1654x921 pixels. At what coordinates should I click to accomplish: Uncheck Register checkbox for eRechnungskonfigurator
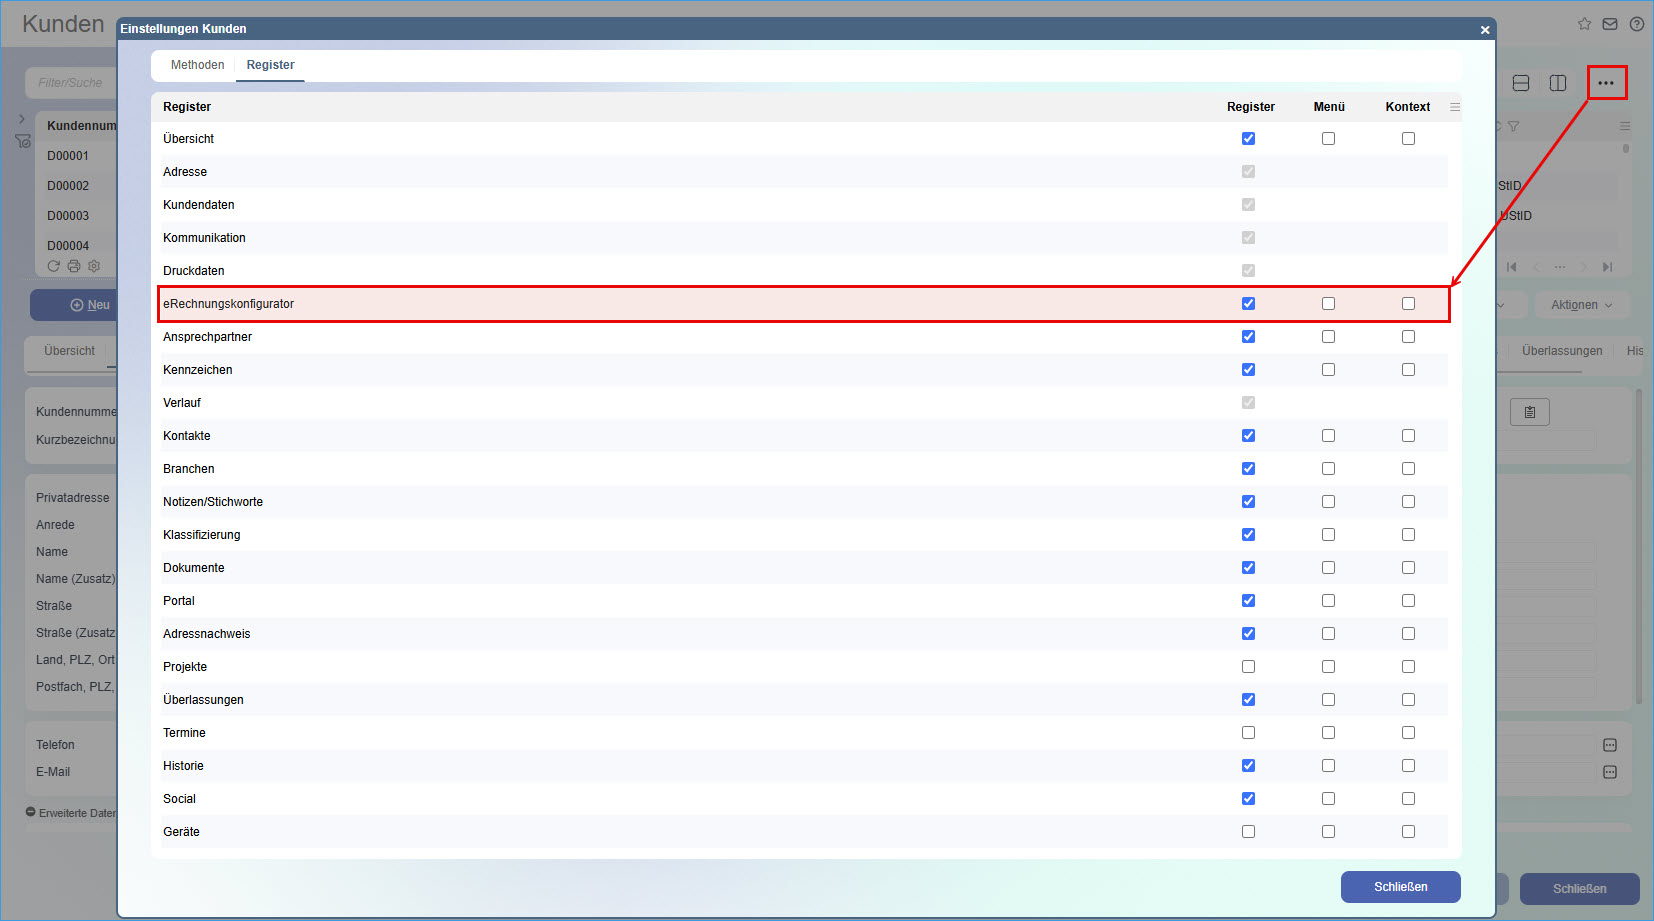[x=1248, y=304]
